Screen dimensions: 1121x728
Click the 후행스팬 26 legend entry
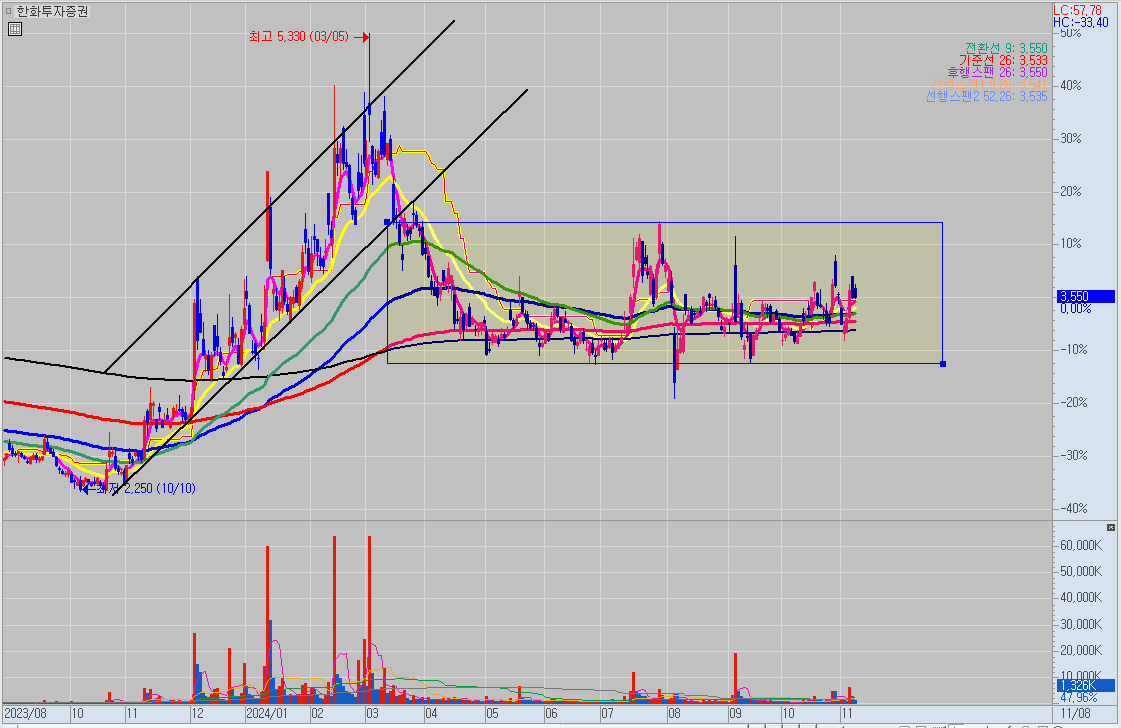(997, 72)
